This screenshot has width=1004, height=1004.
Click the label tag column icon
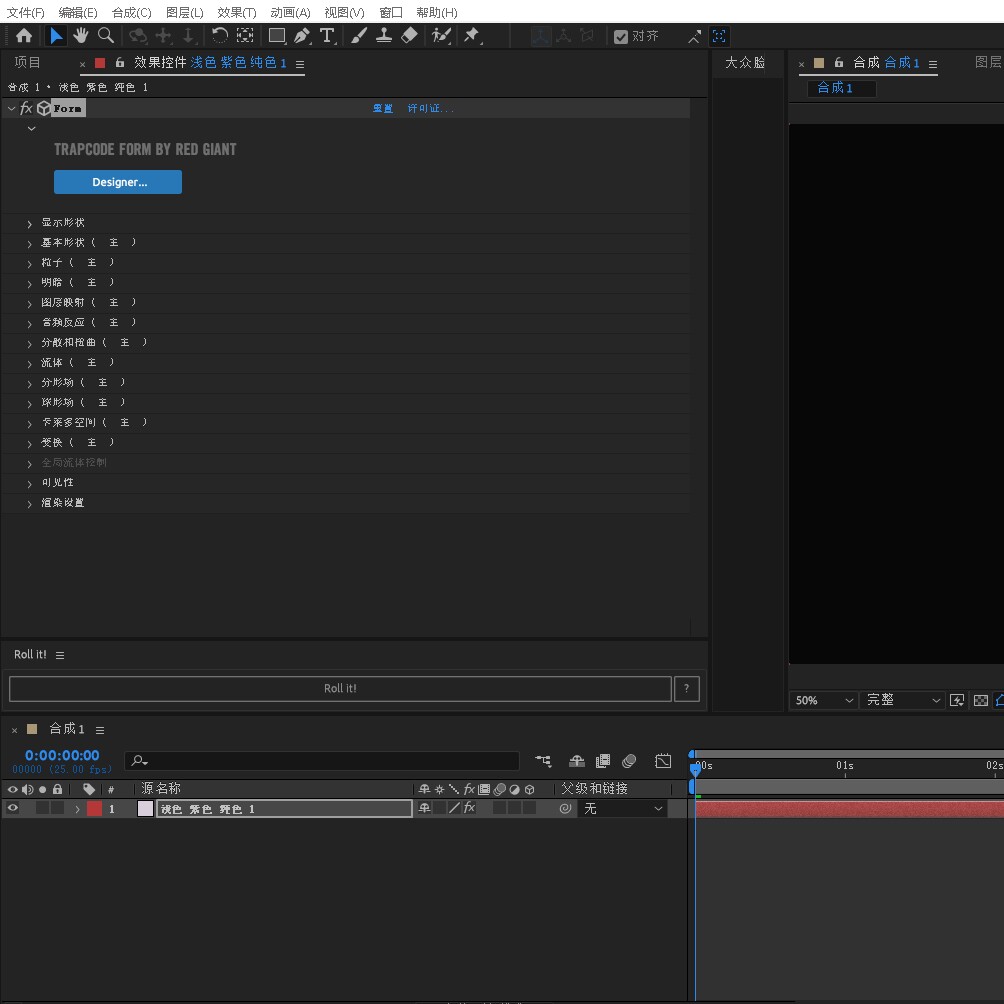pyautogui.click(x=89, y=789)
